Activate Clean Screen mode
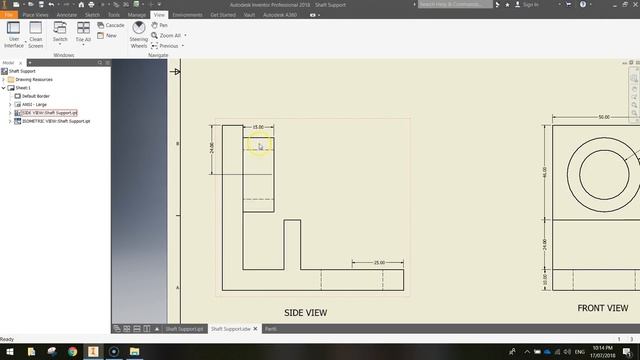The width and height of the screenshot is (640, 360). click(36, 35)
